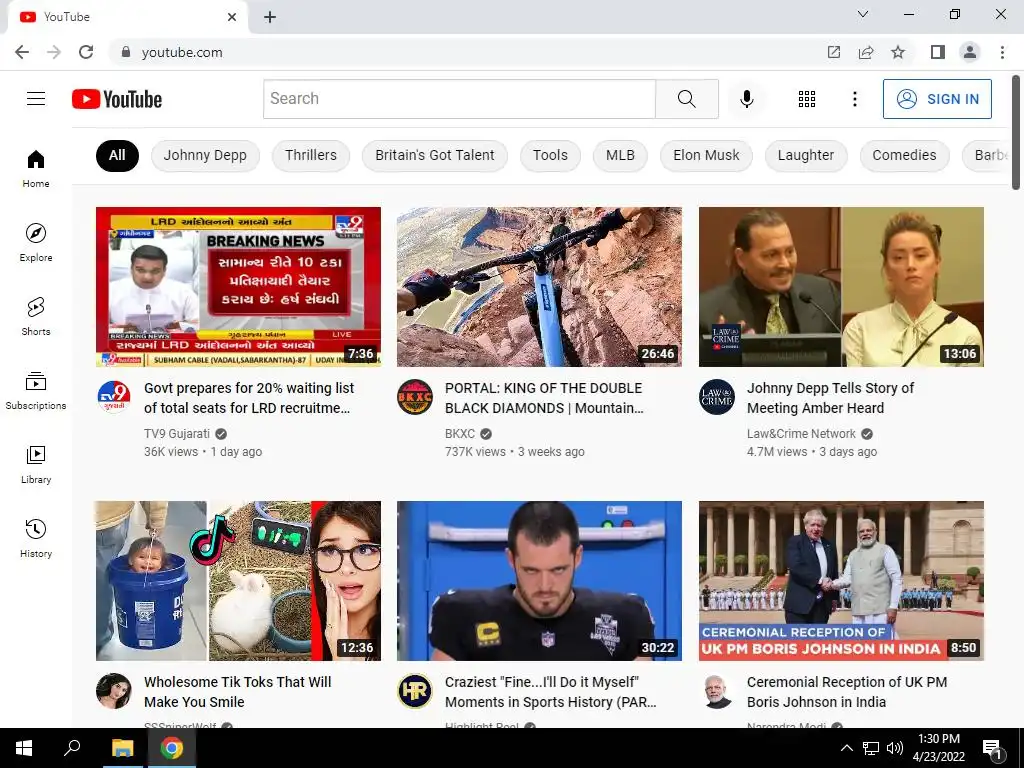1024x768 pixels.
Task: Open Wholesome Tik Toks title
Action: [238, 692]
